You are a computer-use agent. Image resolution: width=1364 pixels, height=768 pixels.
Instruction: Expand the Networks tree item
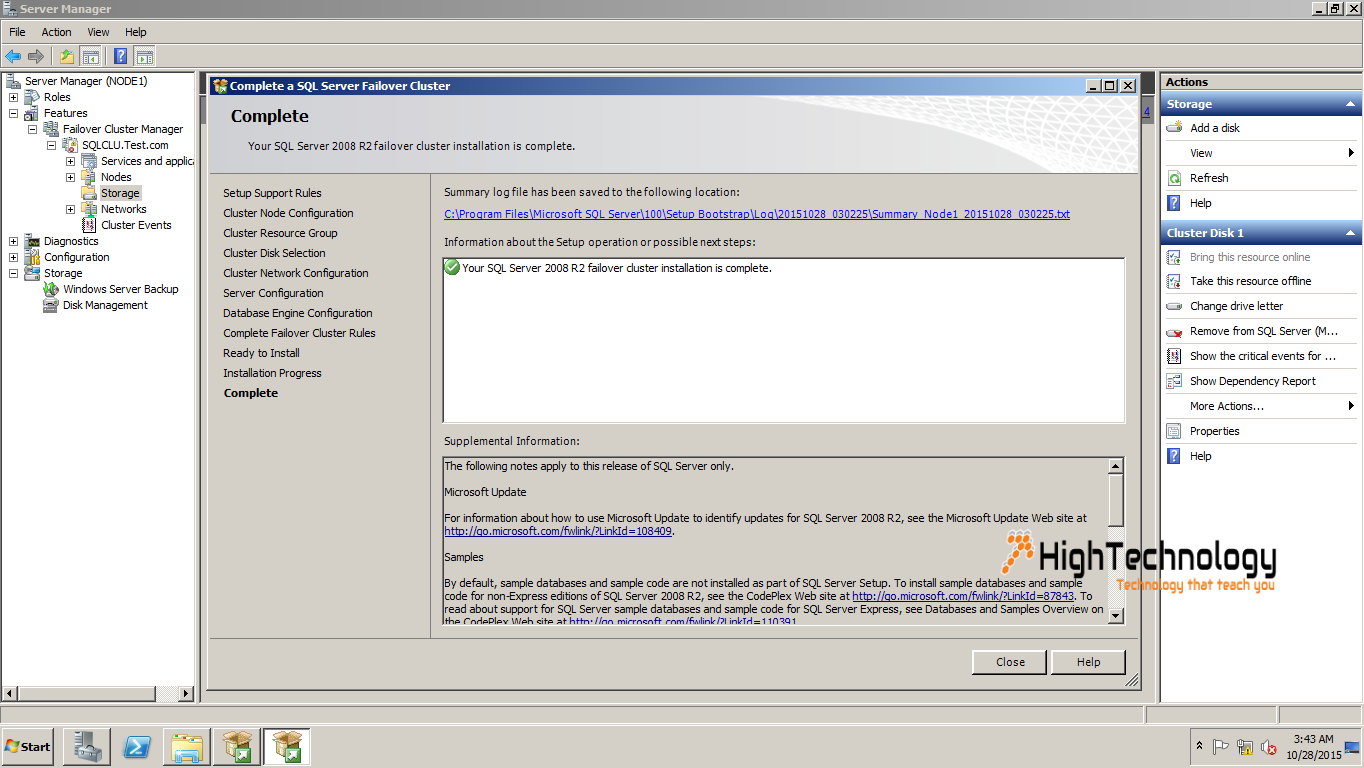tap(70, 209)
